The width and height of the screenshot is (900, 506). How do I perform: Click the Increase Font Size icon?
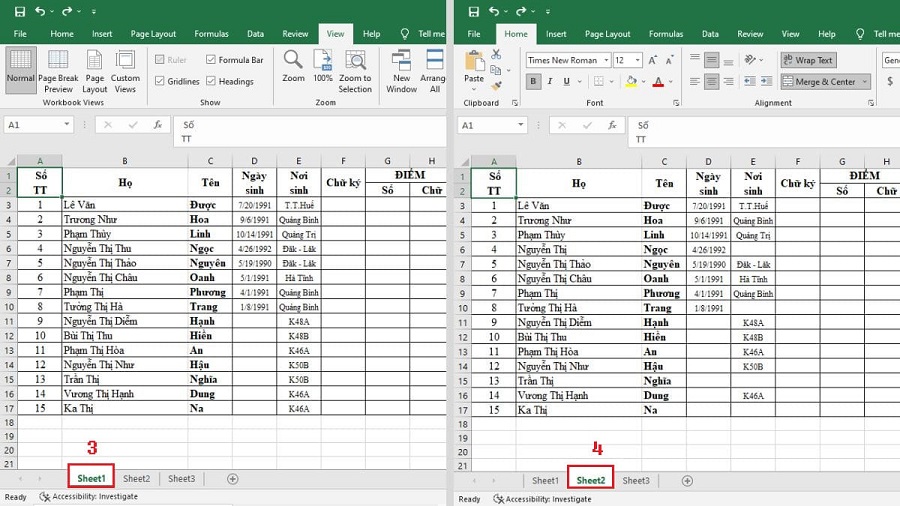pos(654,60)
